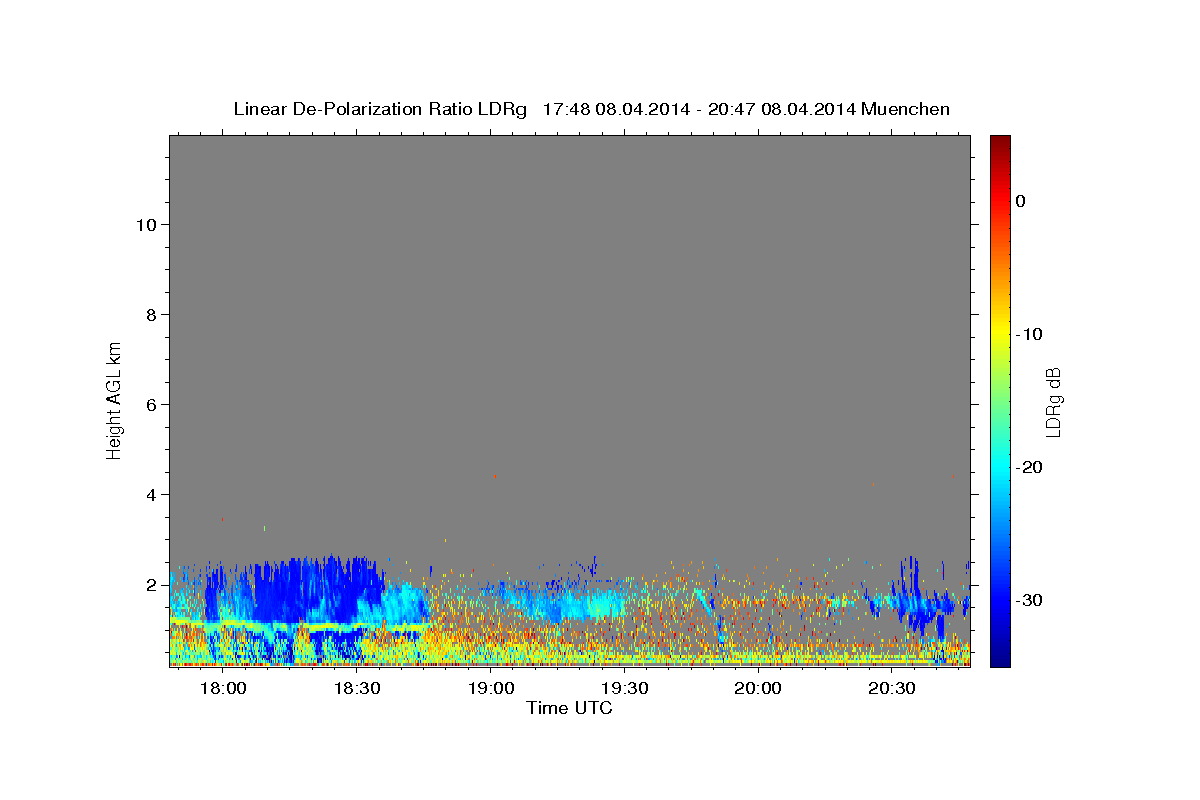Screen dimensions: 1200x800
Task: Click the 18:30 time tick label
Action: (x=357, y=689)
